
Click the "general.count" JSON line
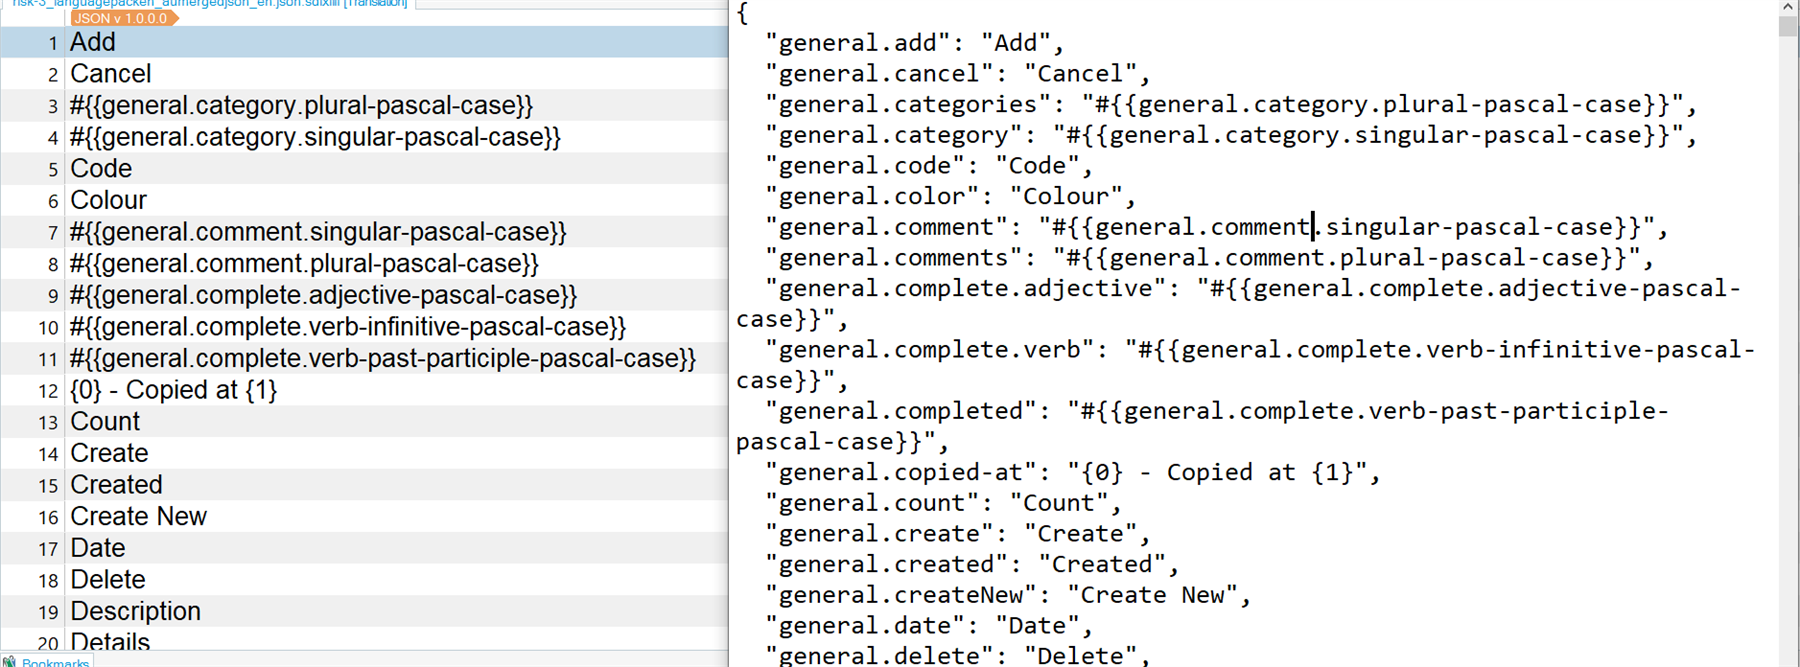(943, 503)
